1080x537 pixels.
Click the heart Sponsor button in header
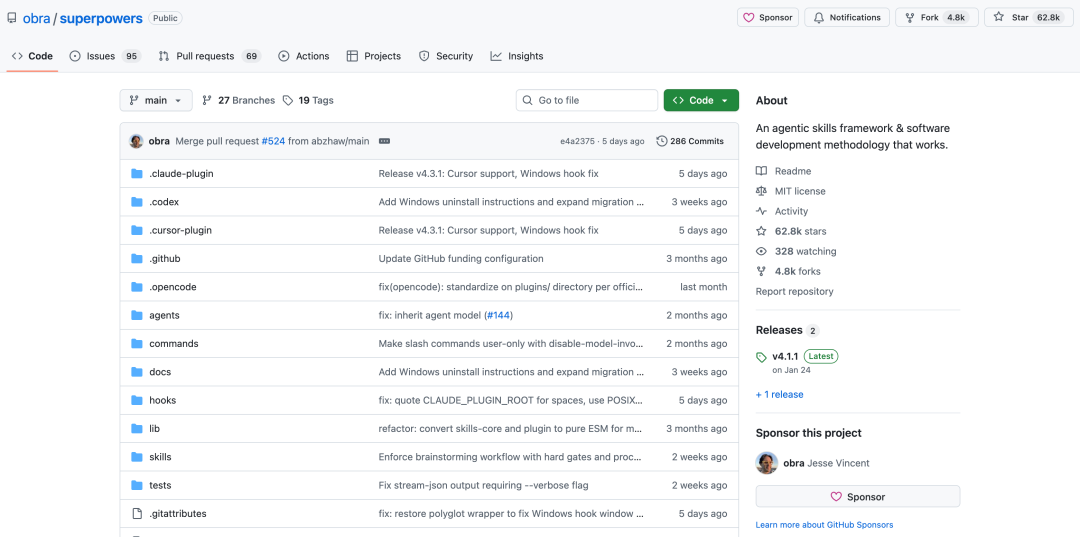pyautogui.click(x=768, y=17)
